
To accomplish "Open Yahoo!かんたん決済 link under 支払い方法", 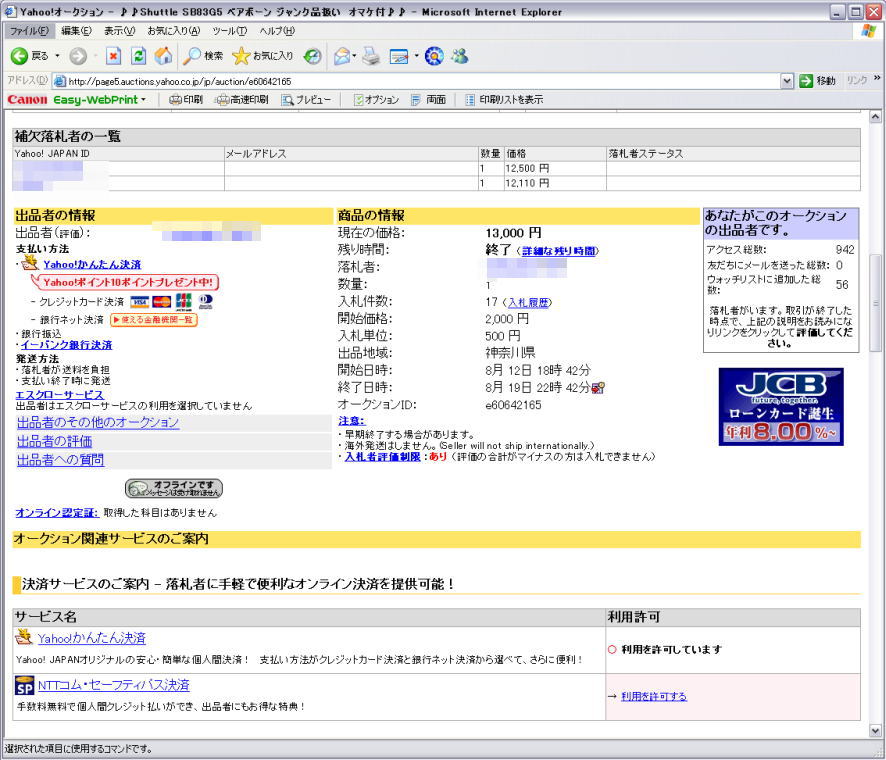I will pyautogui.click(x=92, y=264).
